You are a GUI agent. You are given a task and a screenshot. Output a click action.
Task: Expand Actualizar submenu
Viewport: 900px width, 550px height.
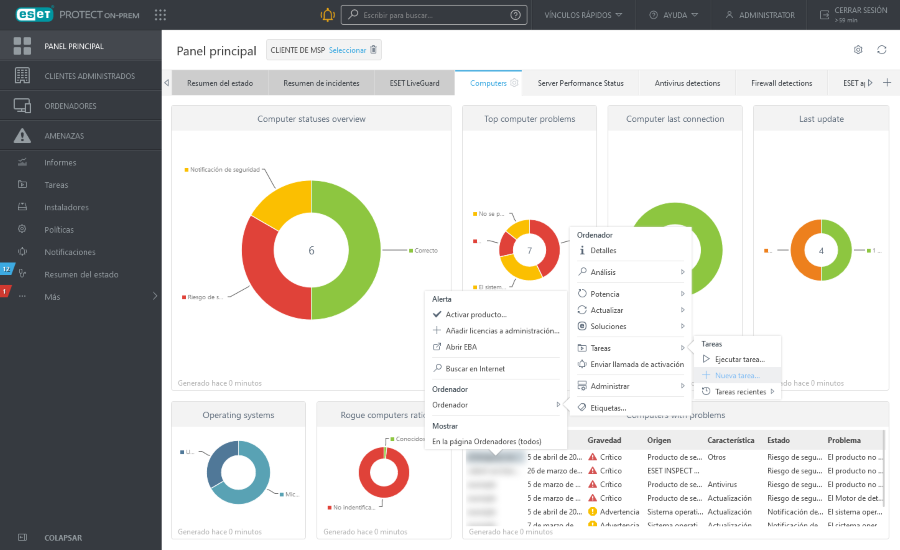[630, 310]
